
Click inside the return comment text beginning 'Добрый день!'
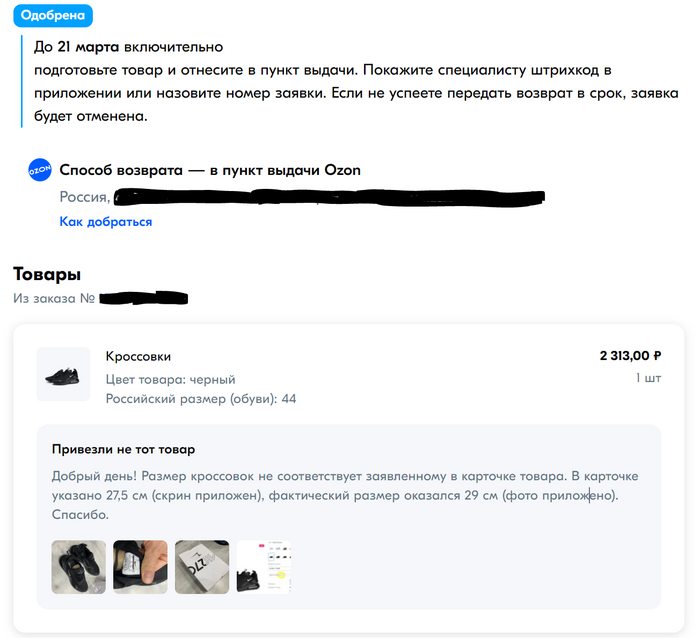pyautogui.click(x=345, y=495)
